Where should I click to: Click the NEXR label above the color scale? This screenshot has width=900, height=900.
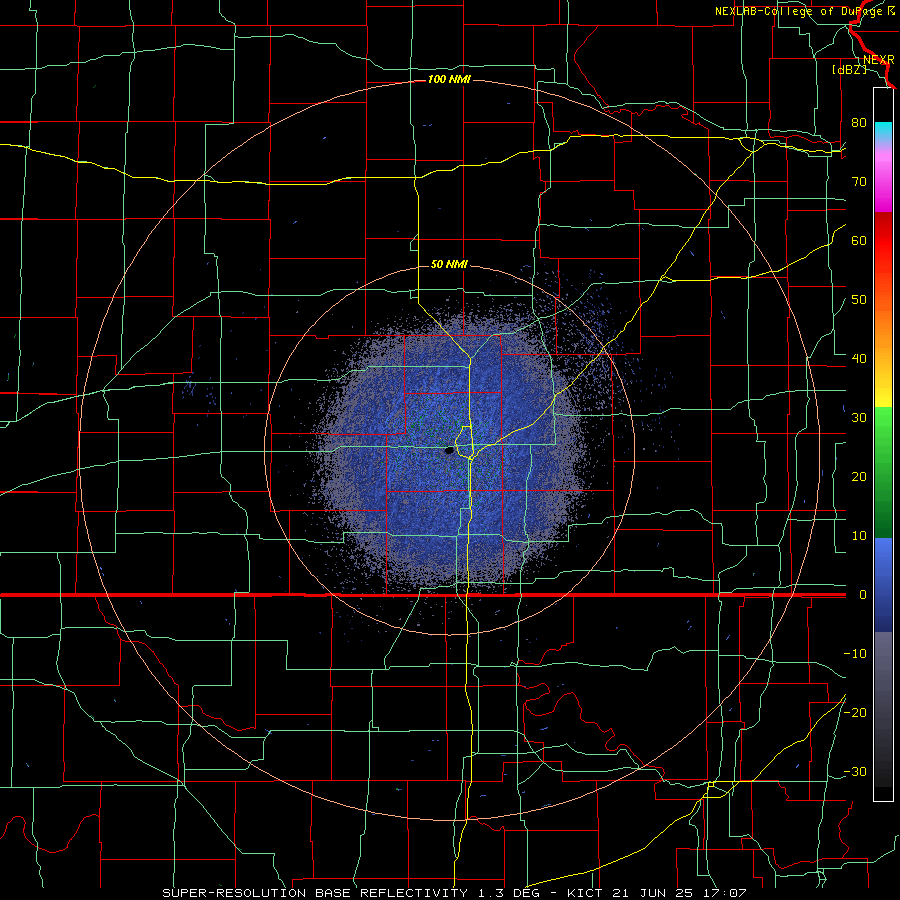(x=879, y=60)
